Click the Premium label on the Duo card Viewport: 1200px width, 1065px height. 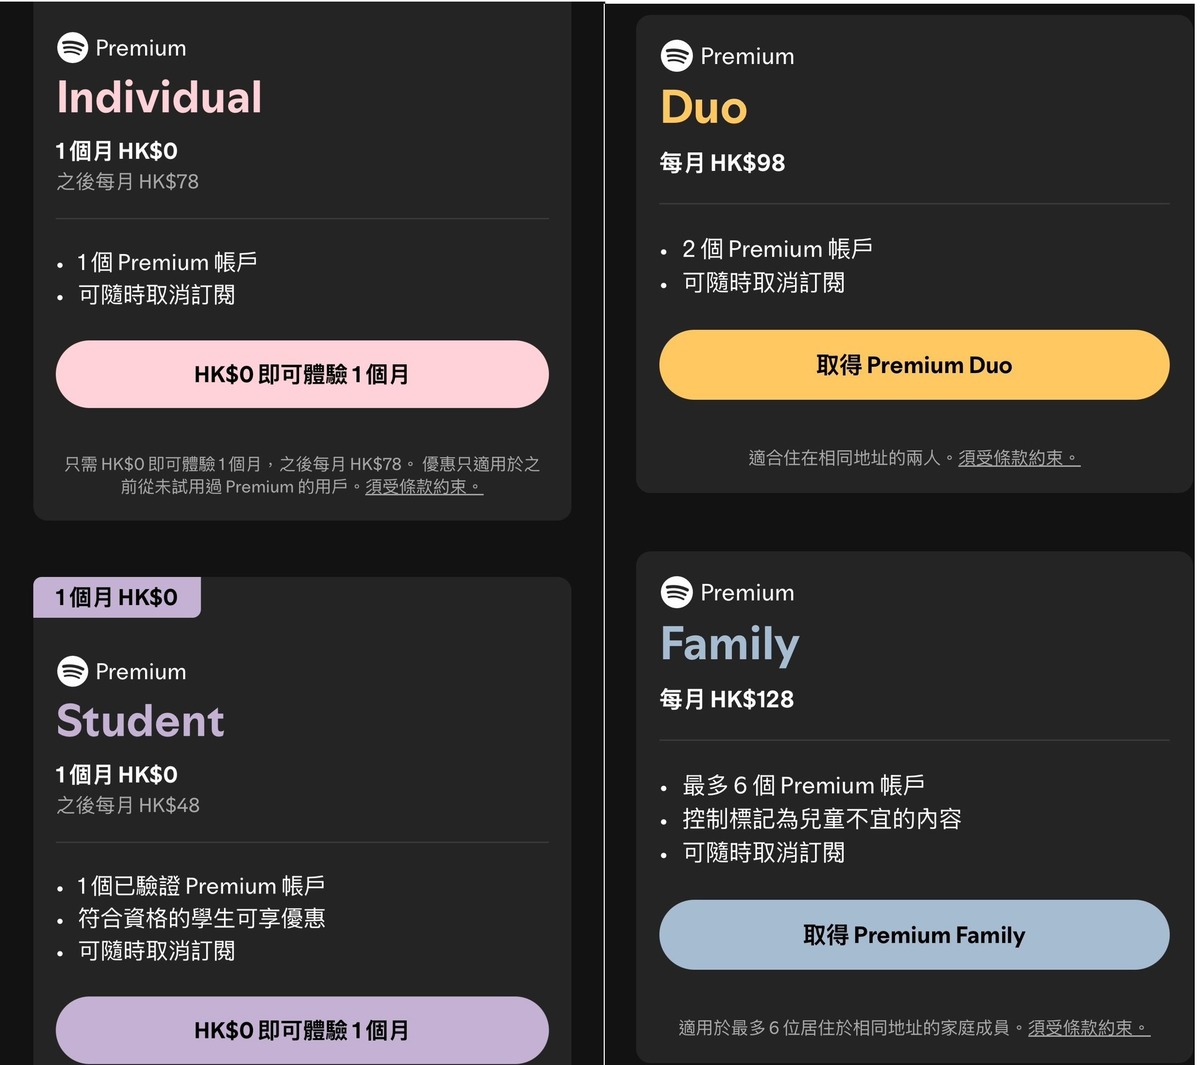[x=747, y=56]
